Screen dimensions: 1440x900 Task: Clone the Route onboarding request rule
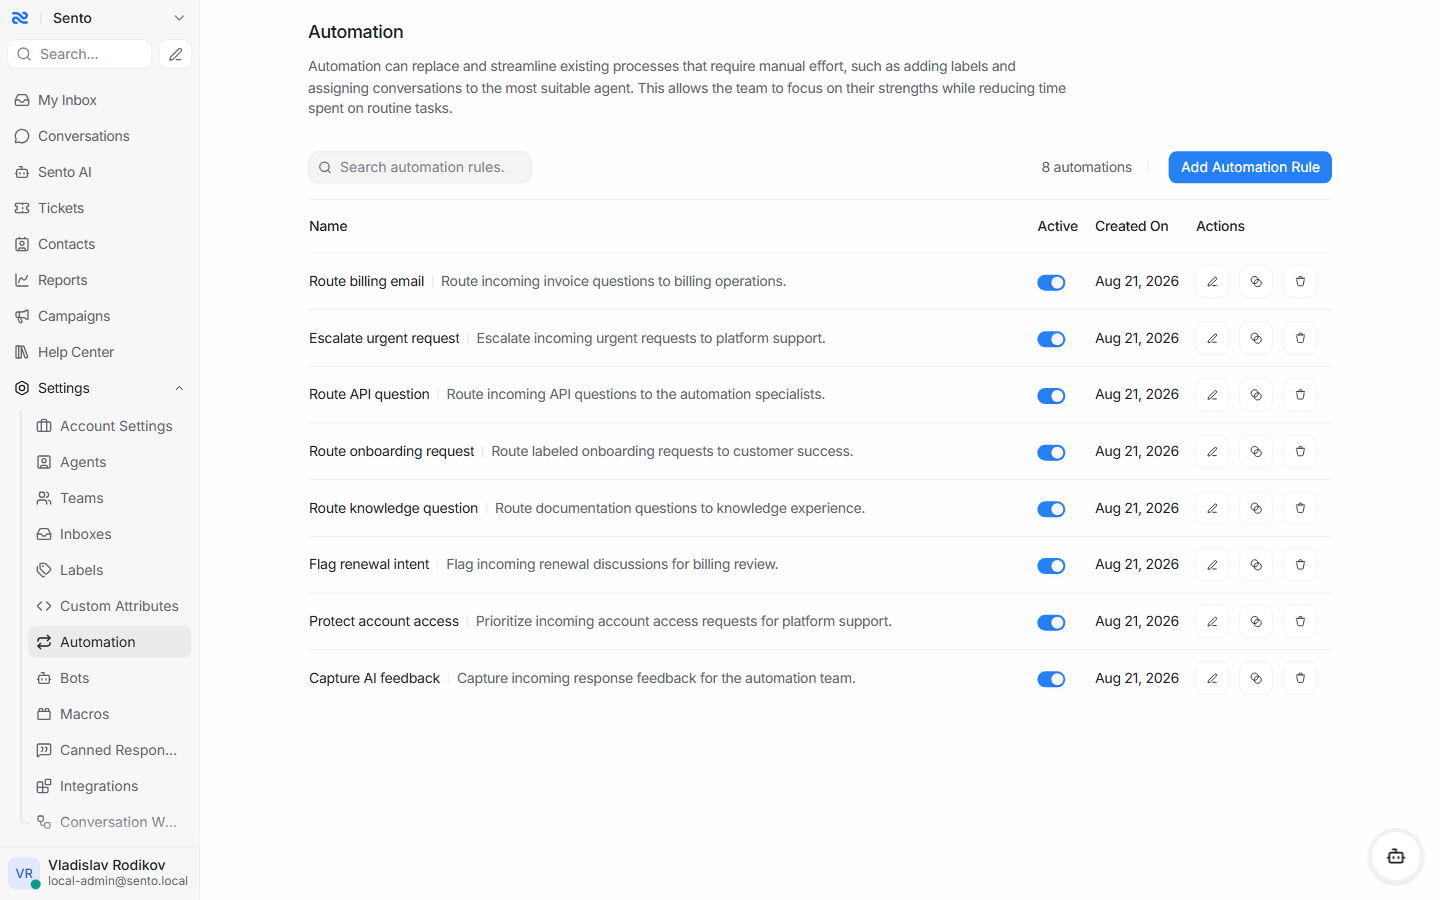tap(1256, 452)
